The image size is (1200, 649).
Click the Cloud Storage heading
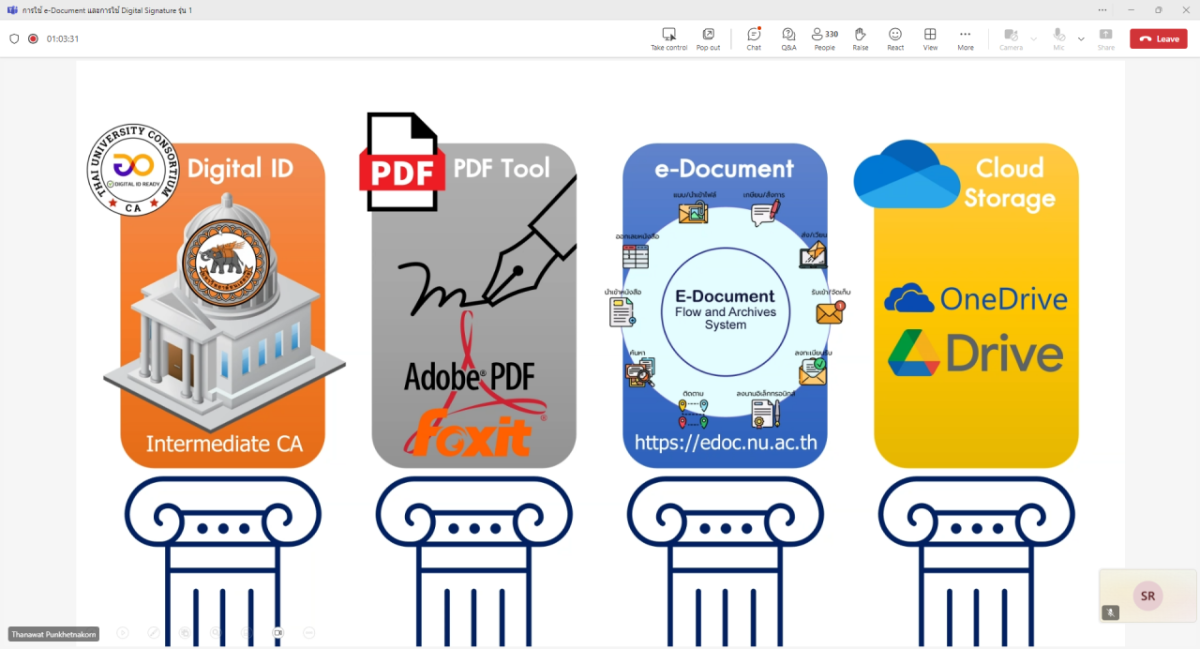1009,182
